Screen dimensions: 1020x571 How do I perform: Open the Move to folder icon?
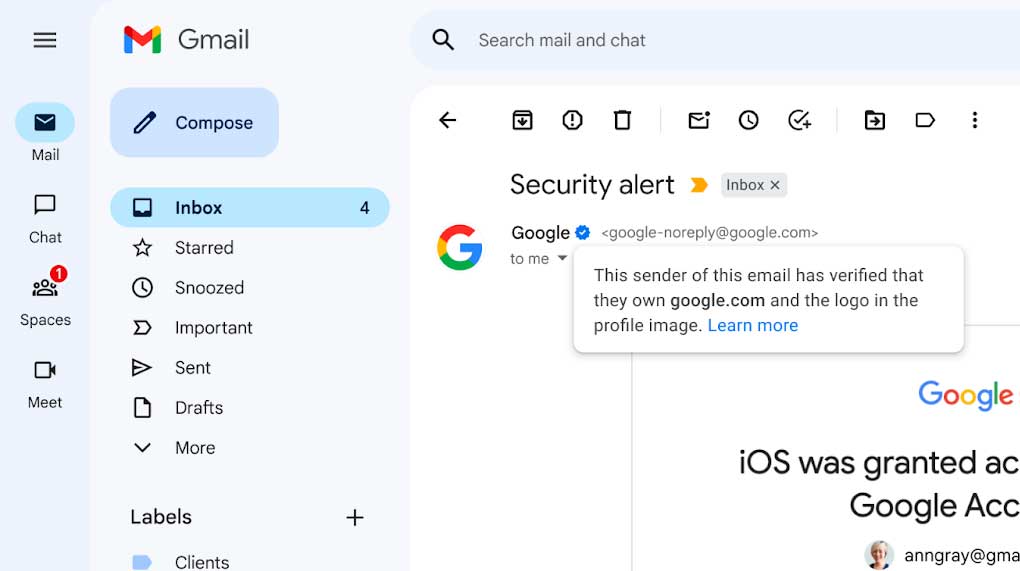875,120
